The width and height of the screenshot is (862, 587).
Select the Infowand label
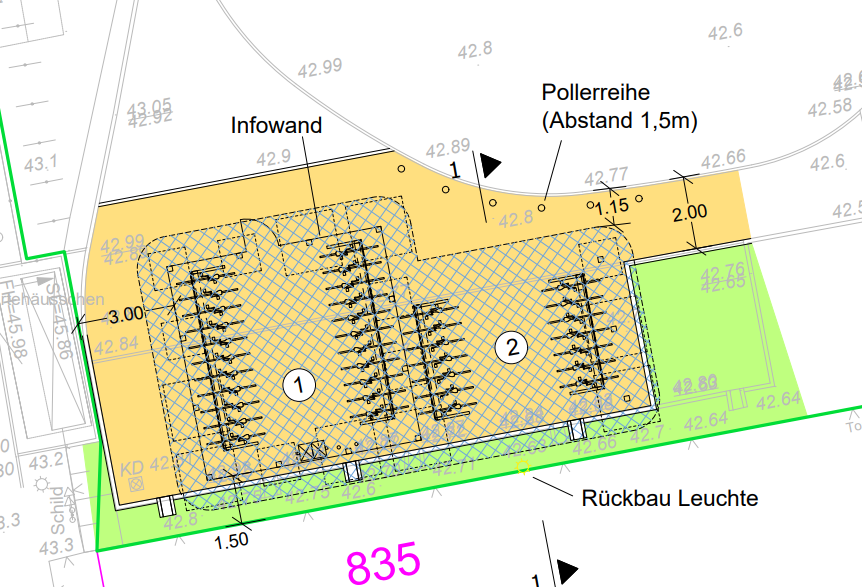point(276,126)
